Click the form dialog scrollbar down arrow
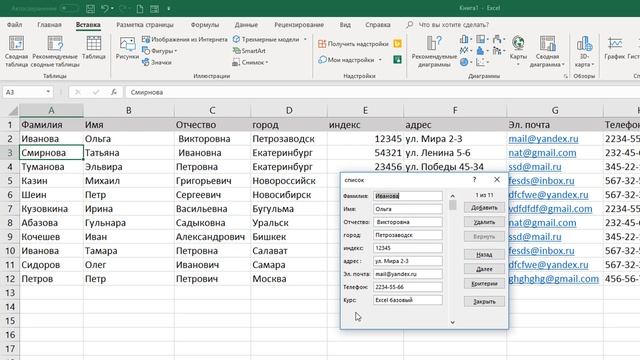 coord(452,322)
